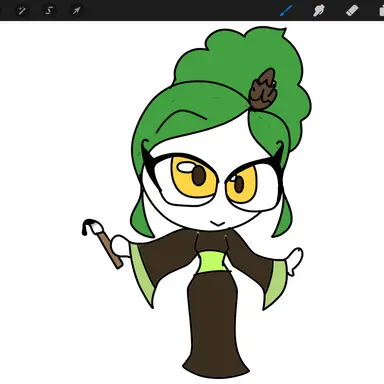Tap the white hand on right side

coord(295,261)
